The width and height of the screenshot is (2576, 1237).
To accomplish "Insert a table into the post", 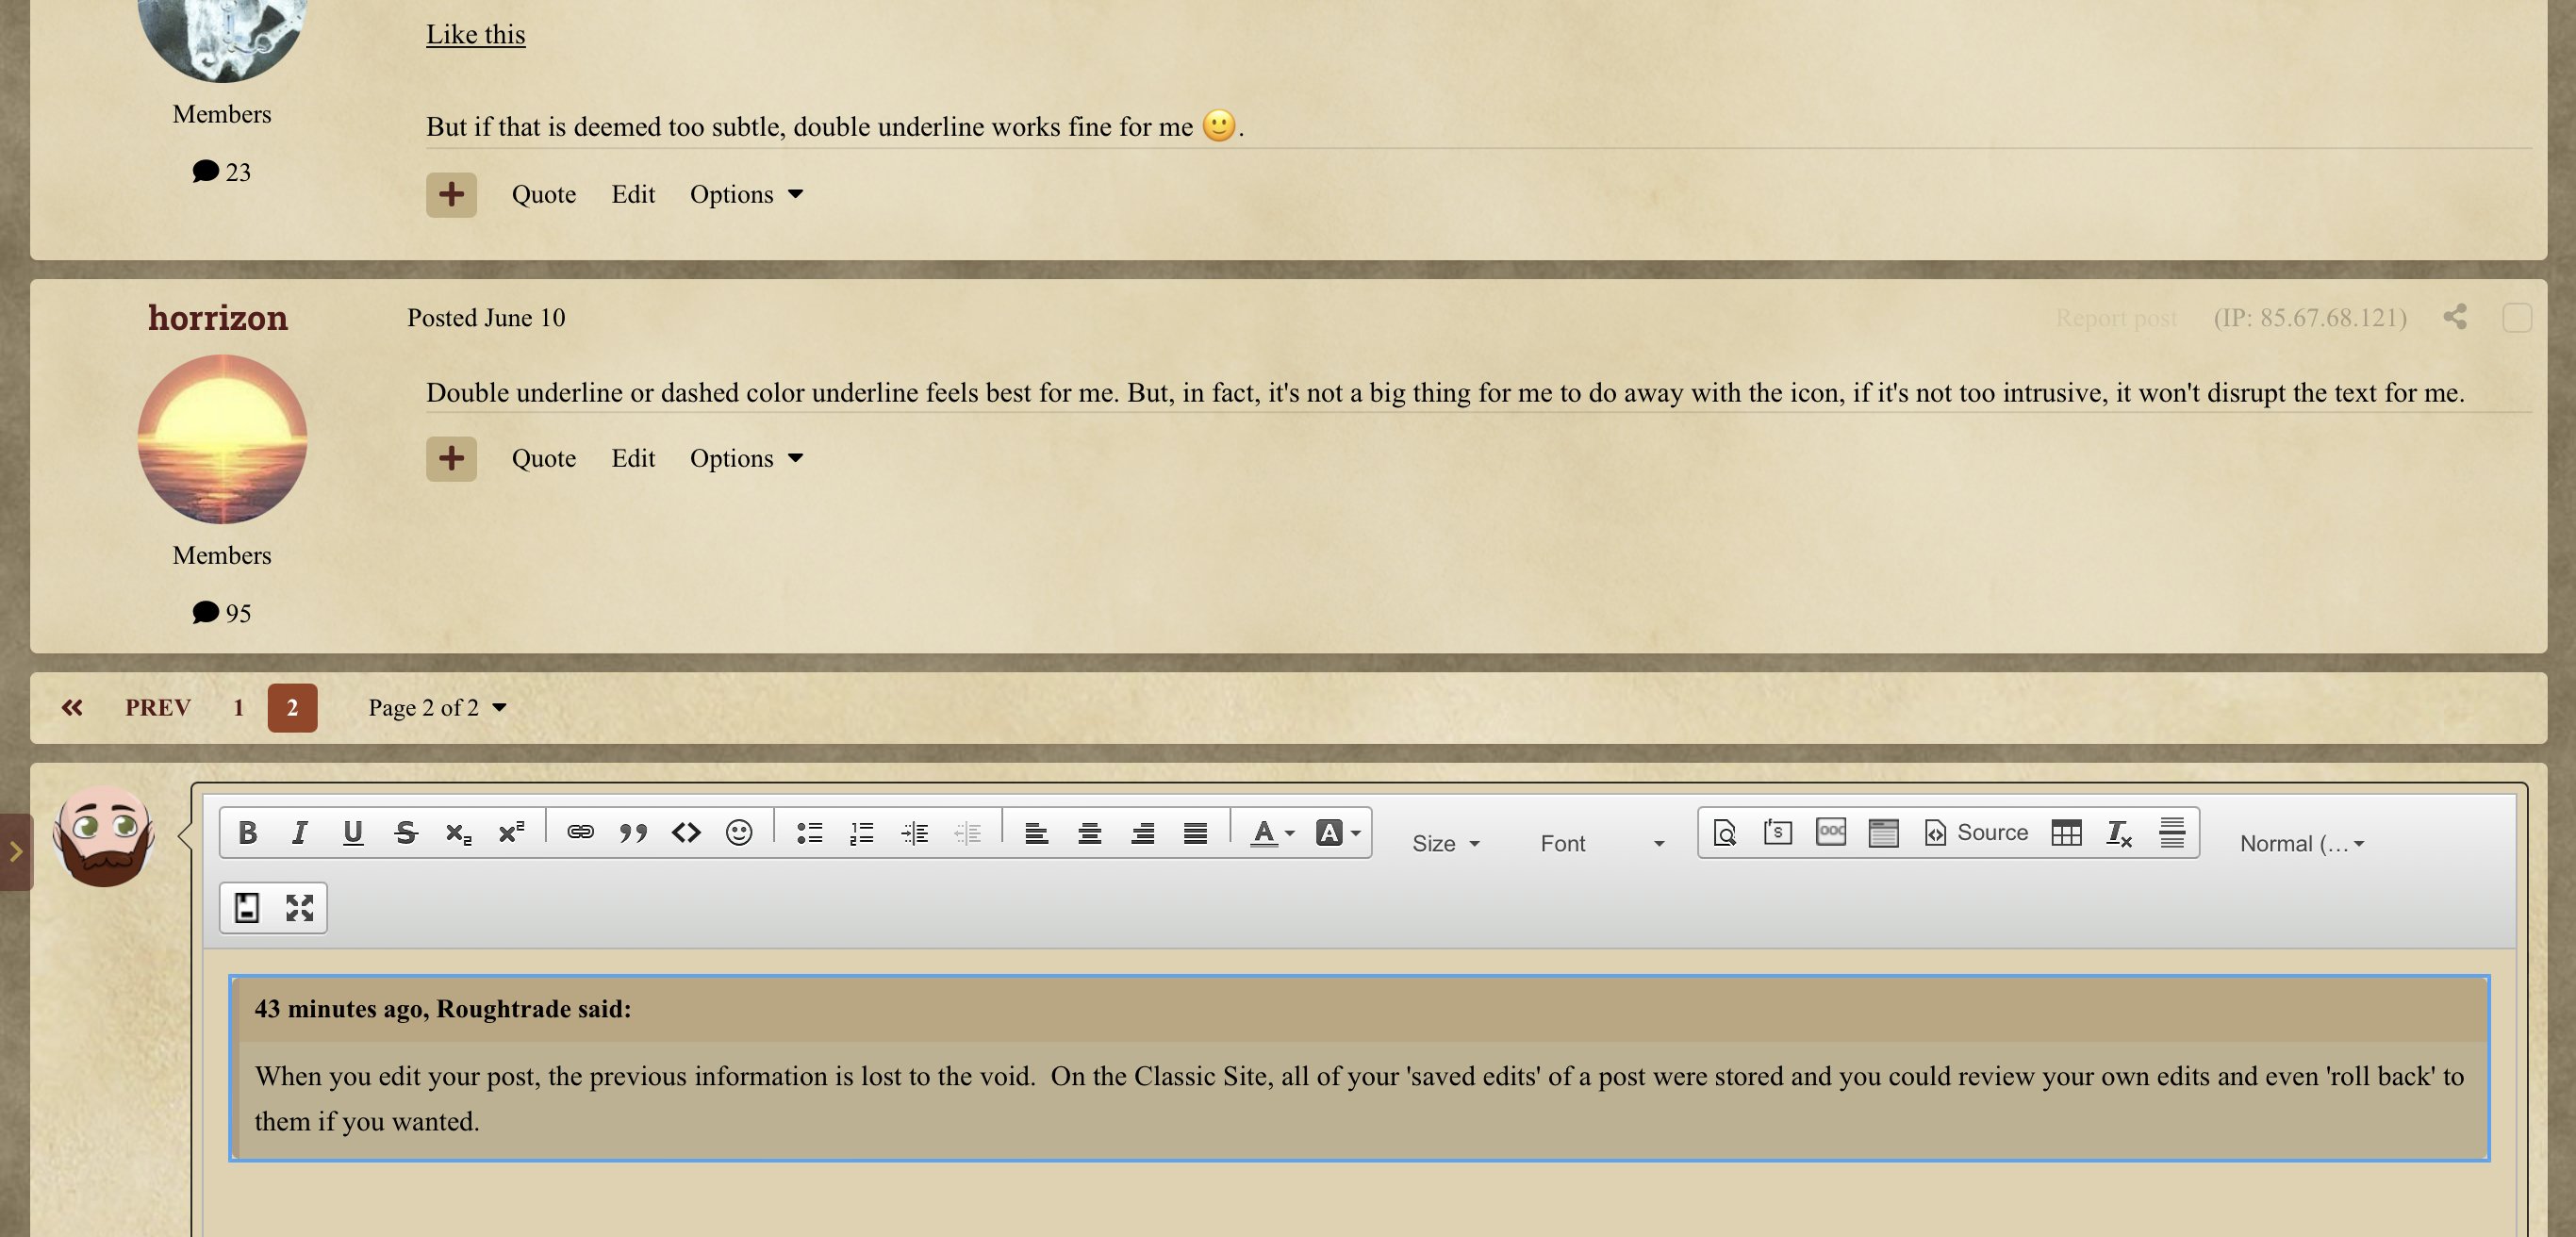I will pos(2066,832).
